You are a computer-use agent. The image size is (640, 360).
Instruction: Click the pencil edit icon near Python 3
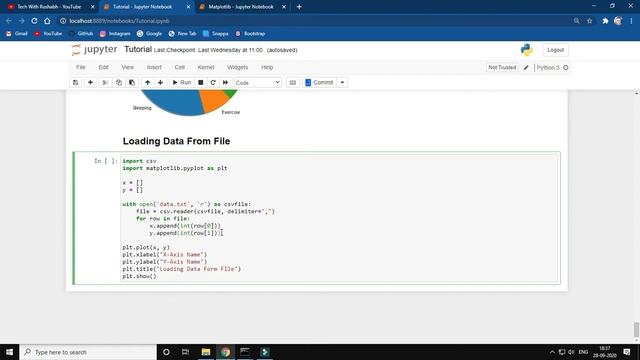(526, 68)
